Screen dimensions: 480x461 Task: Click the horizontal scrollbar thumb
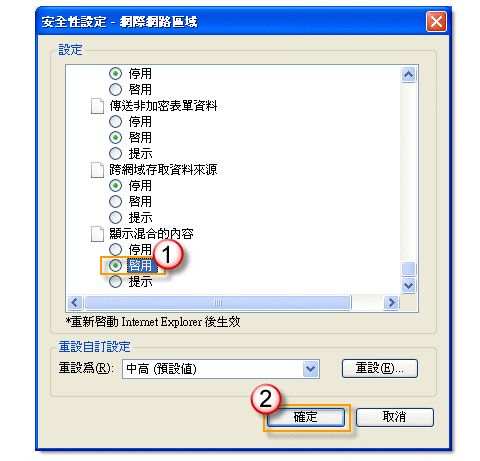tap(218, 303)
